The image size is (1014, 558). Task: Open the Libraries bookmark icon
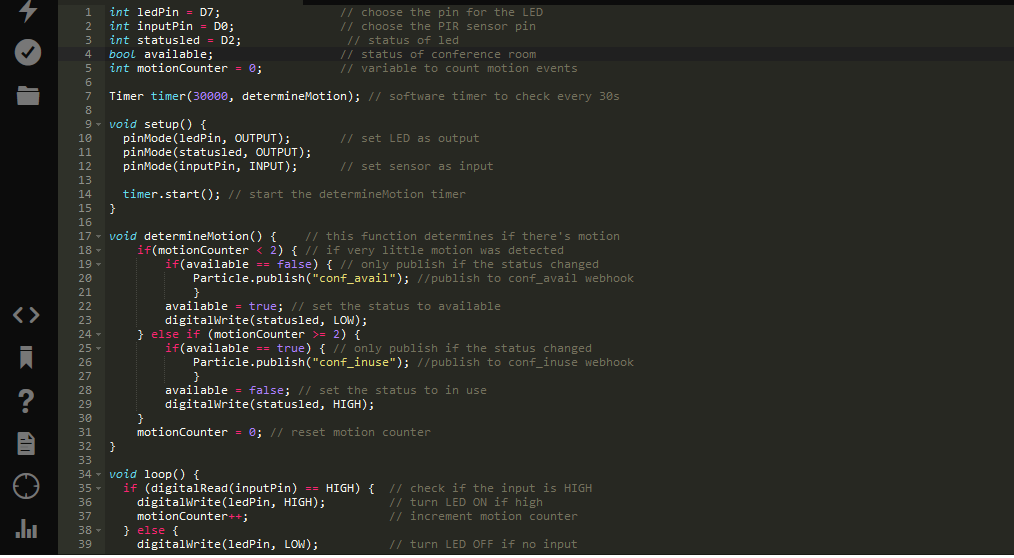click(x=27, y=357)
